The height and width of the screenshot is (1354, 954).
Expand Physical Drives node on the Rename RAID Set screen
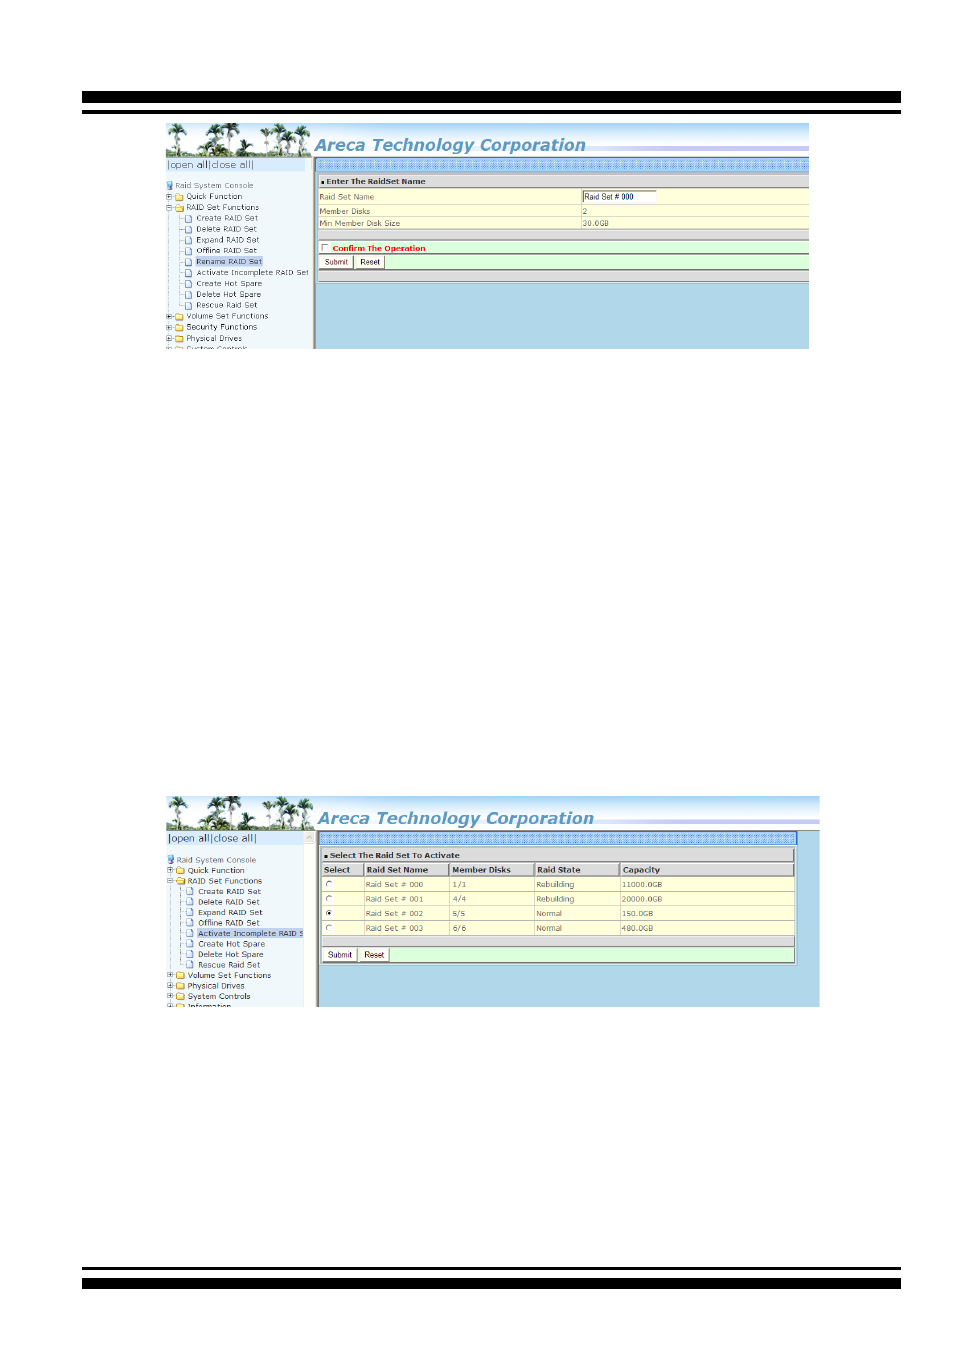click(169, 338)
